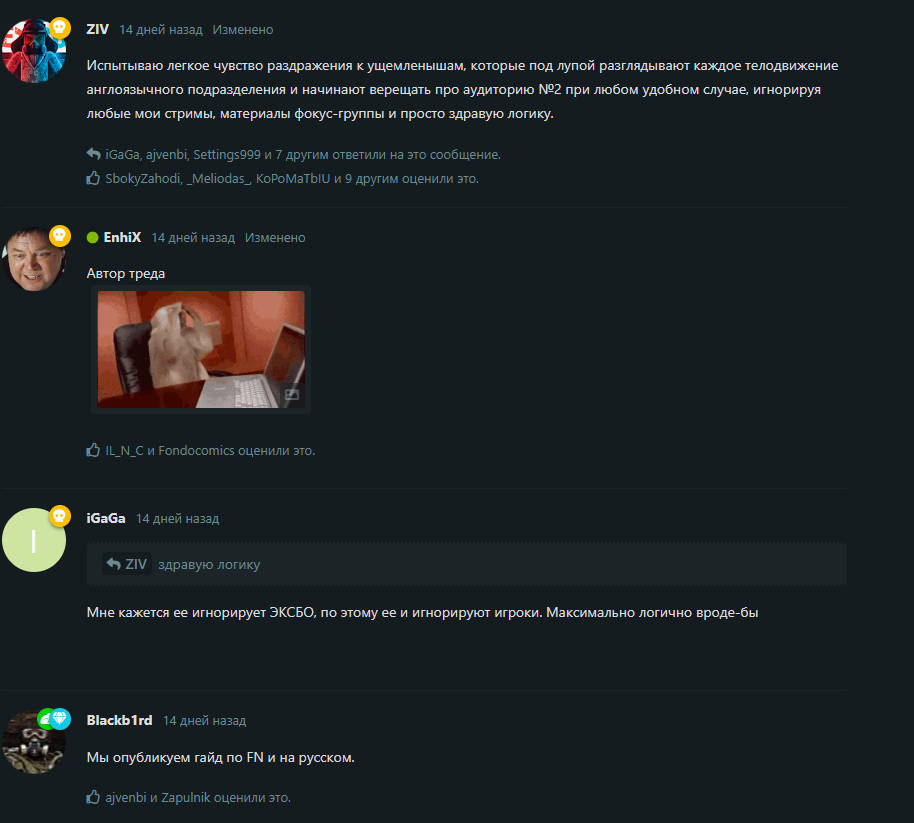Open EnhiX's username link
The height and width of the screenshot is (823, 914).
[x=122, y=237]
